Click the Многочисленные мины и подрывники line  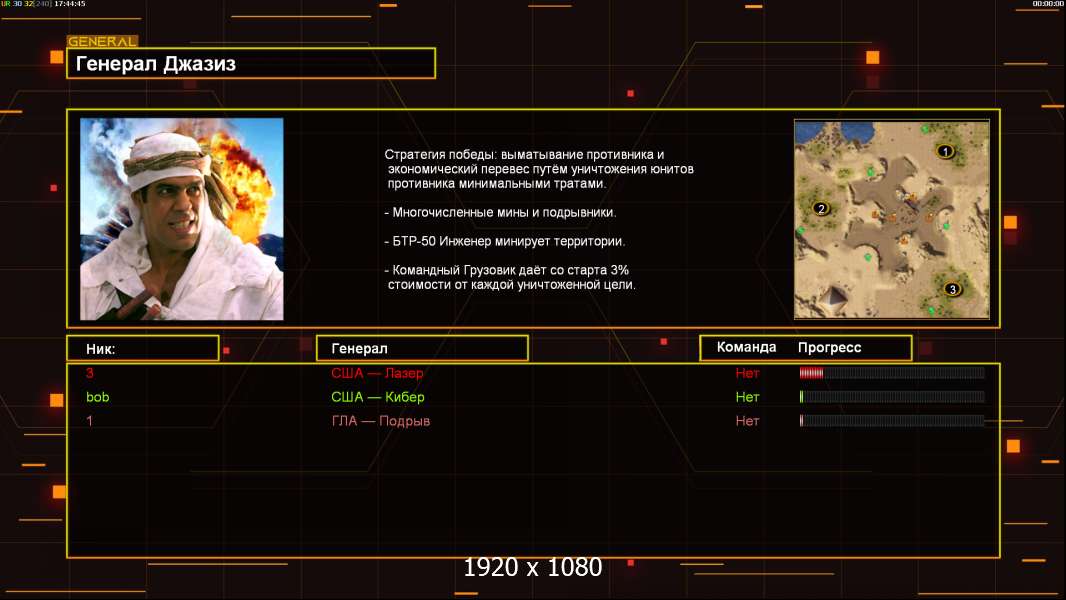pyautogui.click(x=500, y=212)
